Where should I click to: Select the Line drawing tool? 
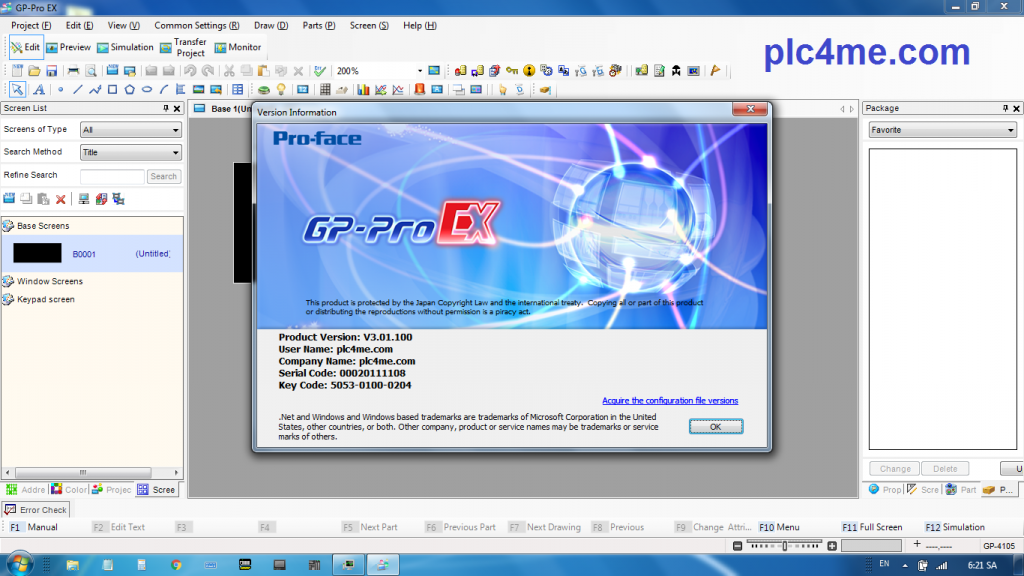(79, 90)
